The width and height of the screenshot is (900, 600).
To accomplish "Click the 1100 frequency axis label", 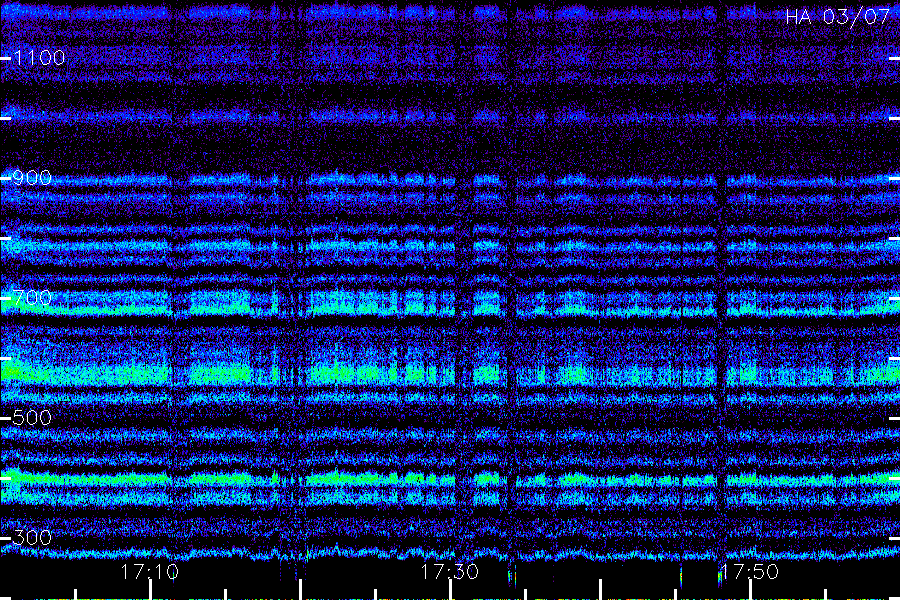I will tap(39, 57).
